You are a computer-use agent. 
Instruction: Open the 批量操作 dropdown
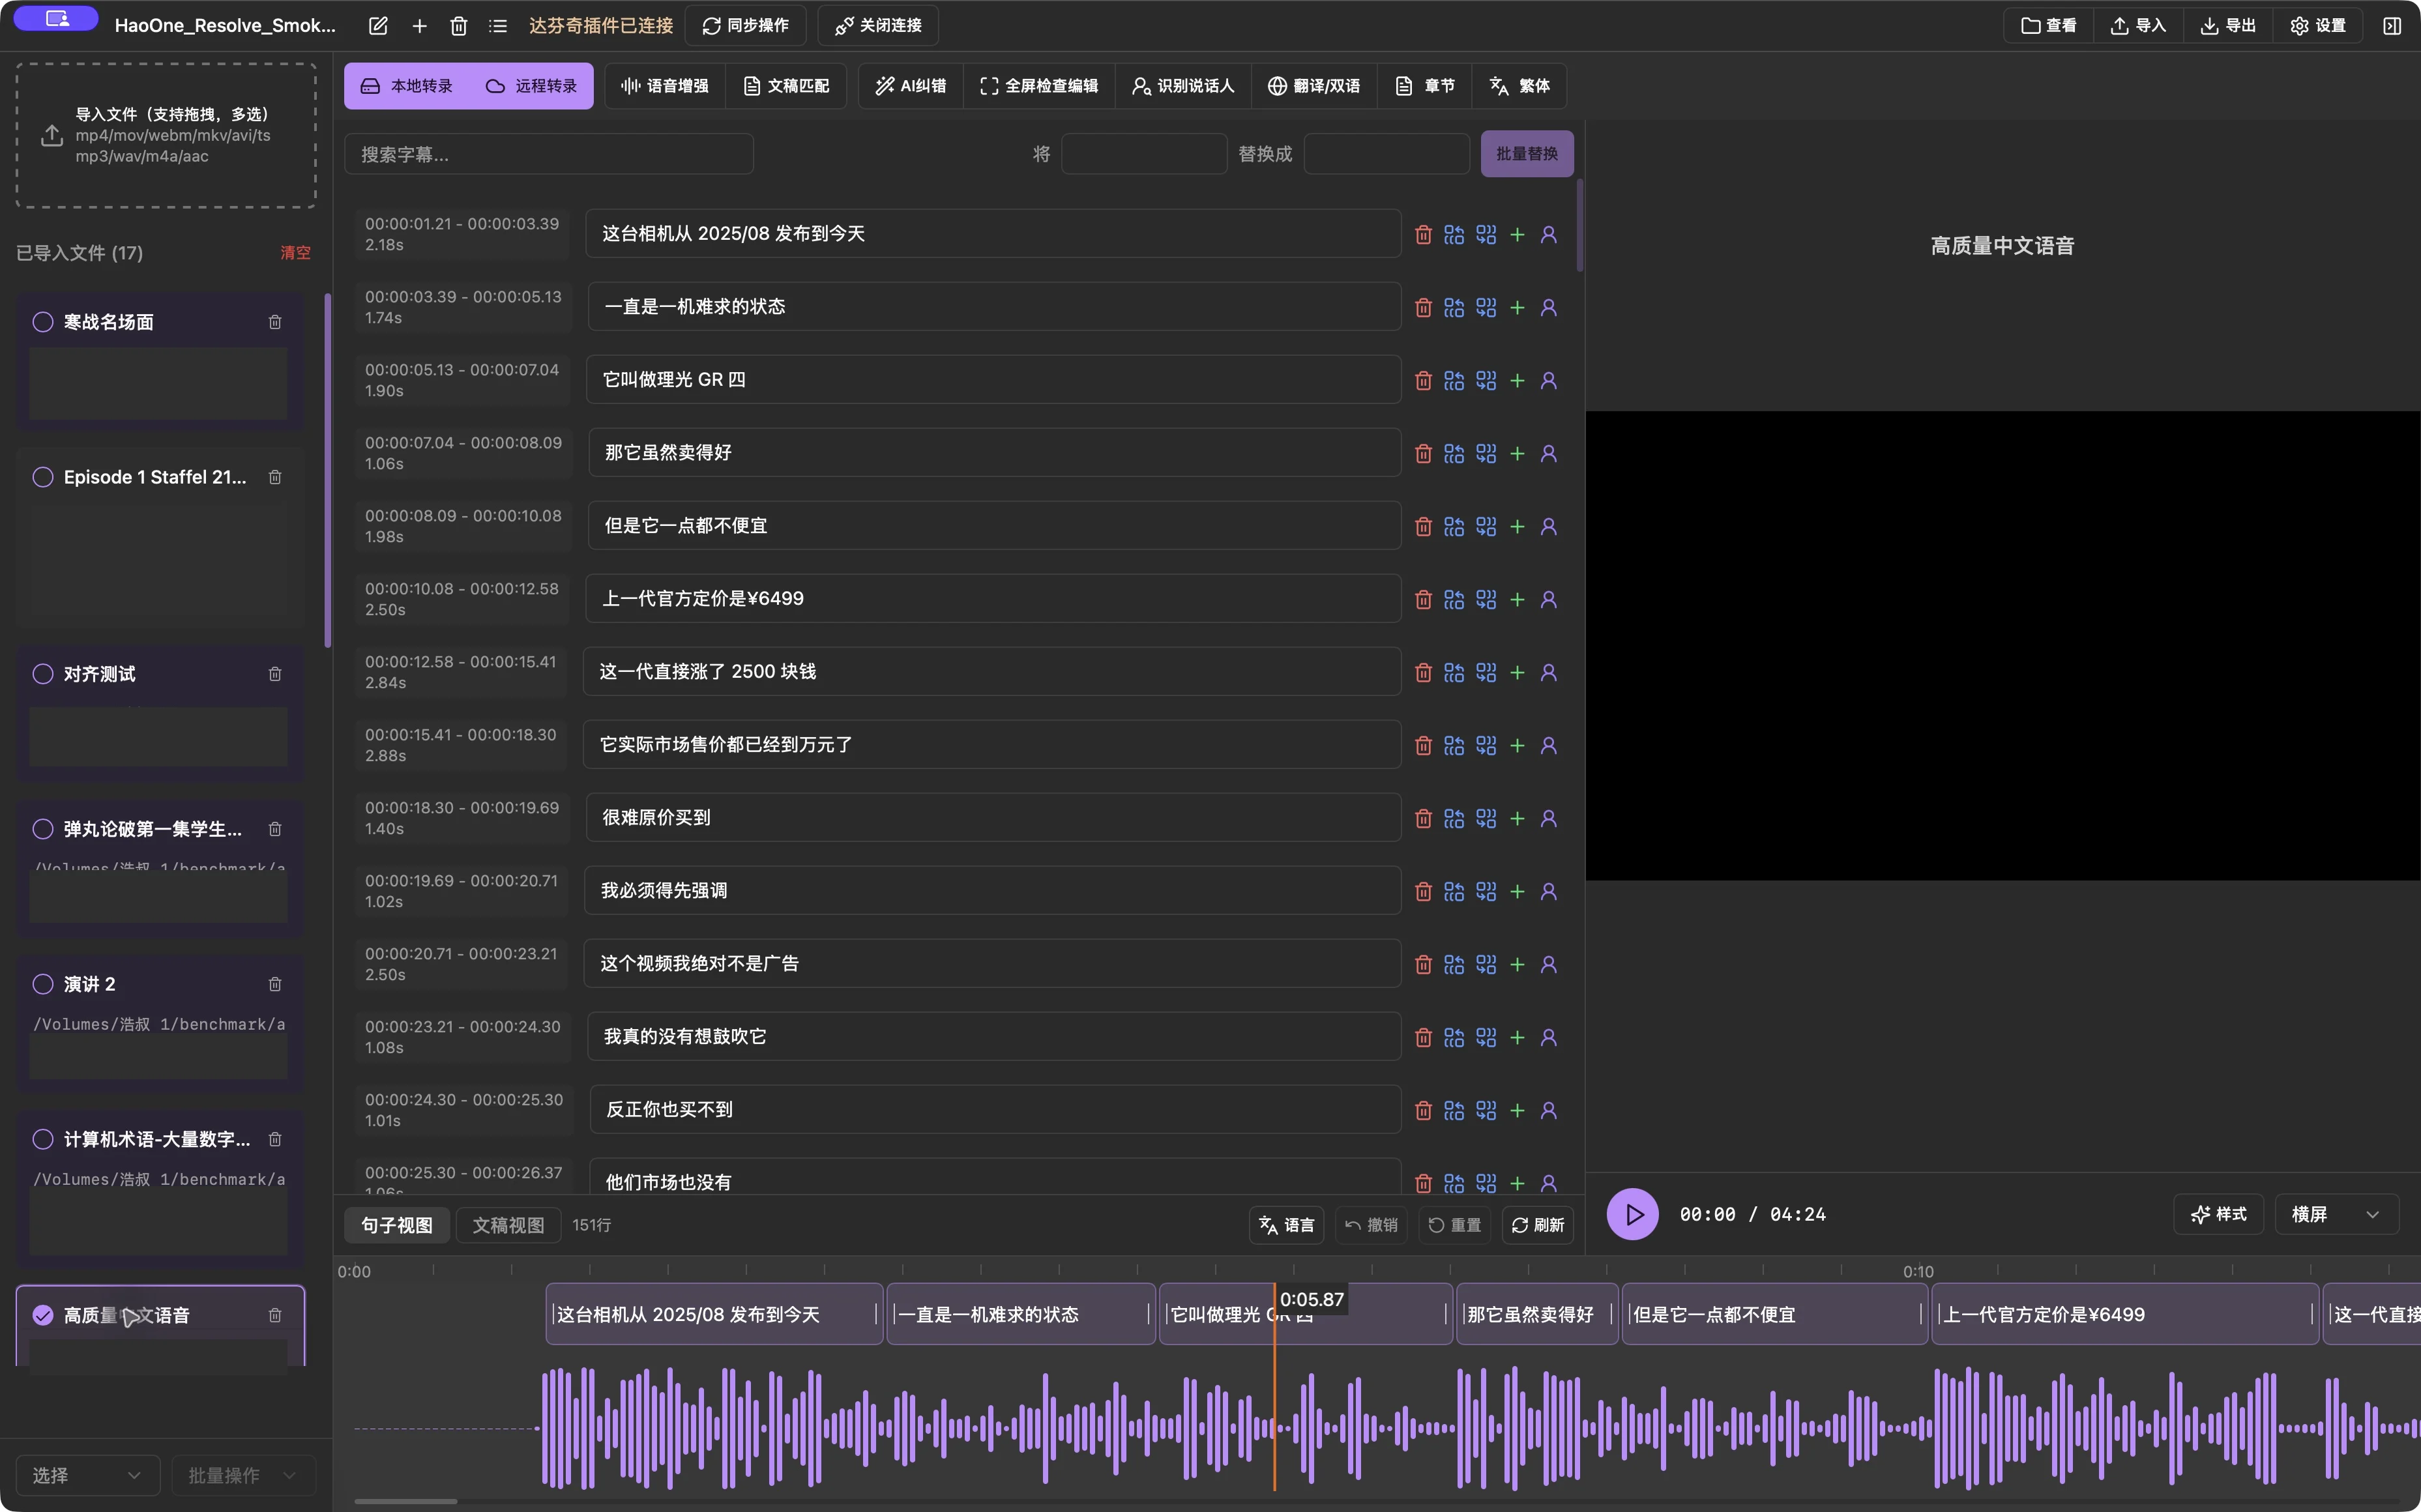(x=243, y=1475)
